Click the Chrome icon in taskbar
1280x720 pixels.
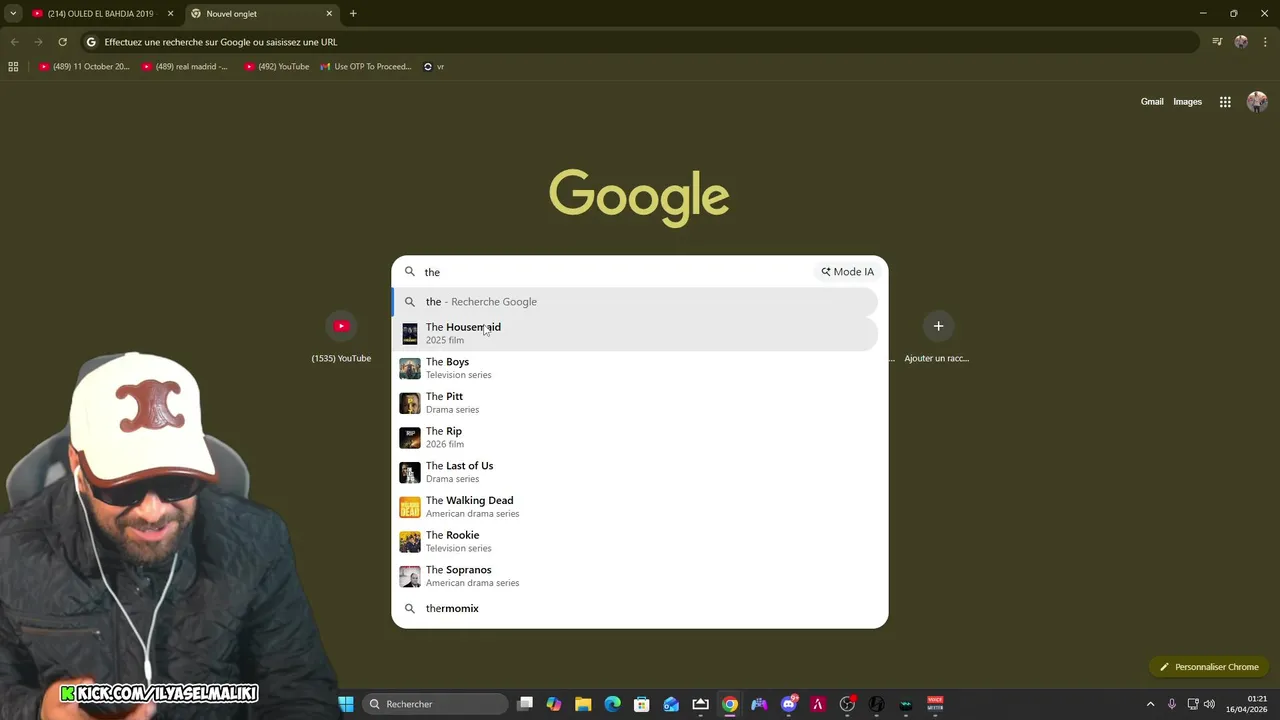pyautogui.click(x=730, y=704)
